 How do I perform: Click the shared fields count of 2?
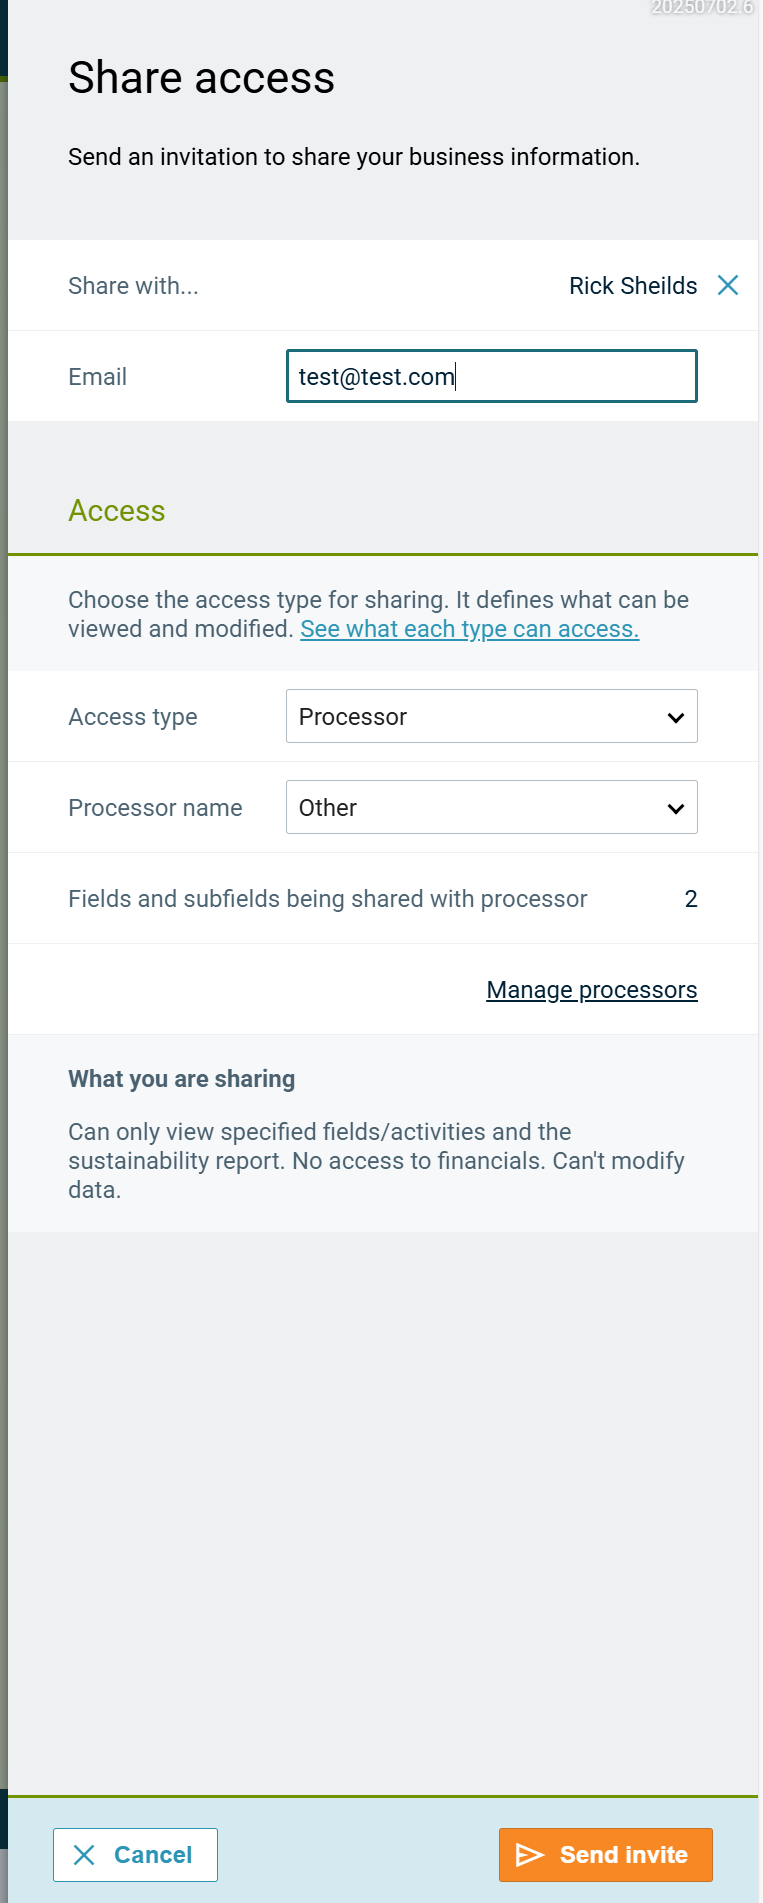[691, 899]
